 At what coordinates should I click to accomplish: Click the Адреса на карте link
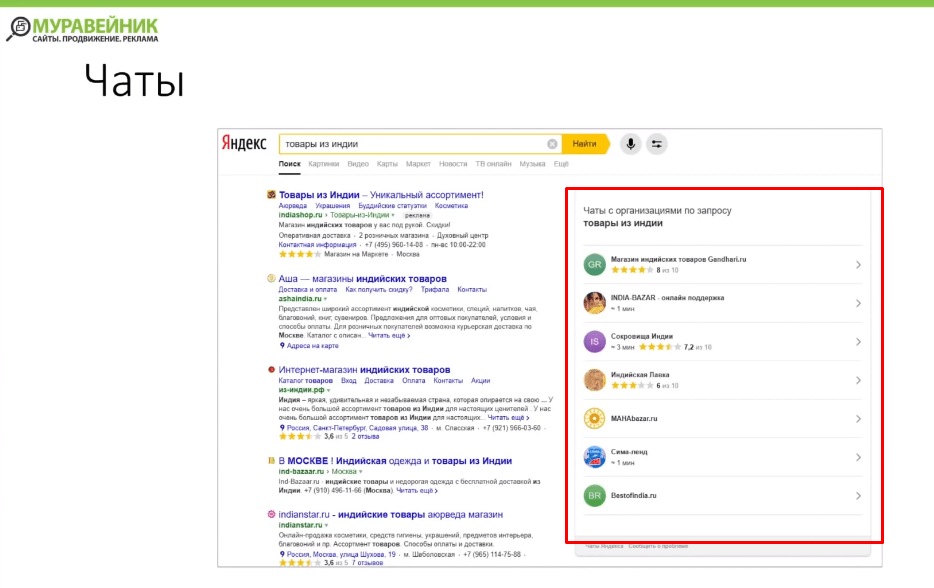[313, 346]
